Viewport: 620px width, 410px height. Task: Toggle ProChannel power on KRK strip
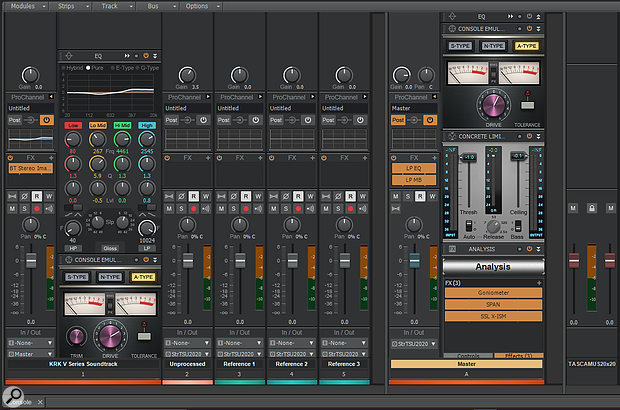[46, 120]
